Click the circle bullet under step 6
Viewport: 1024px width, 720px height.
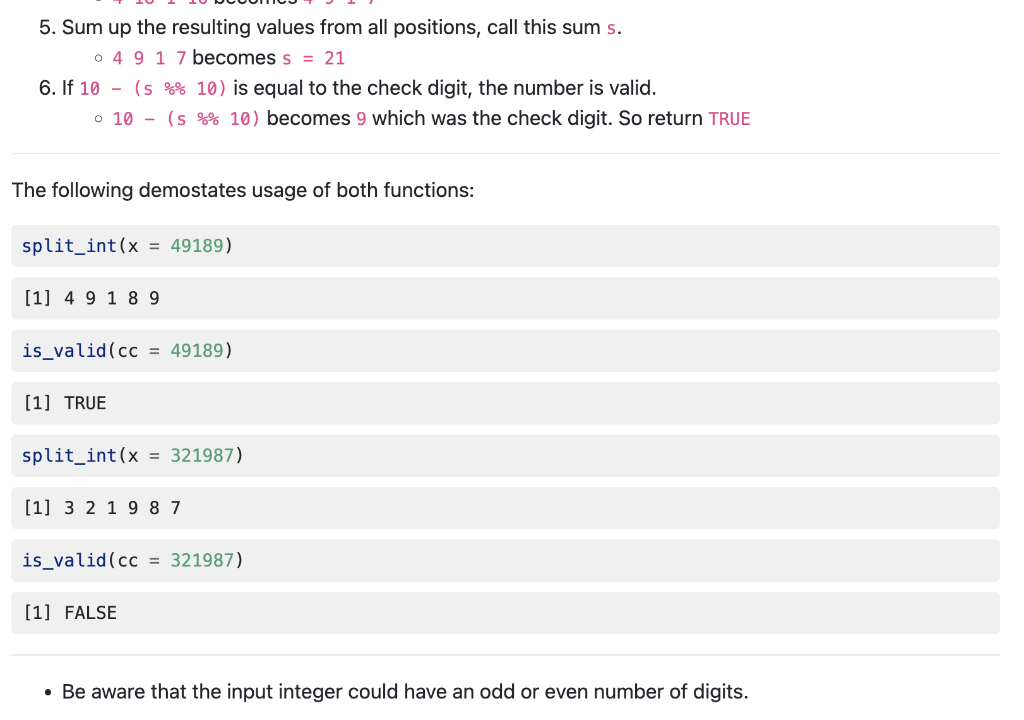coord(97,118)
